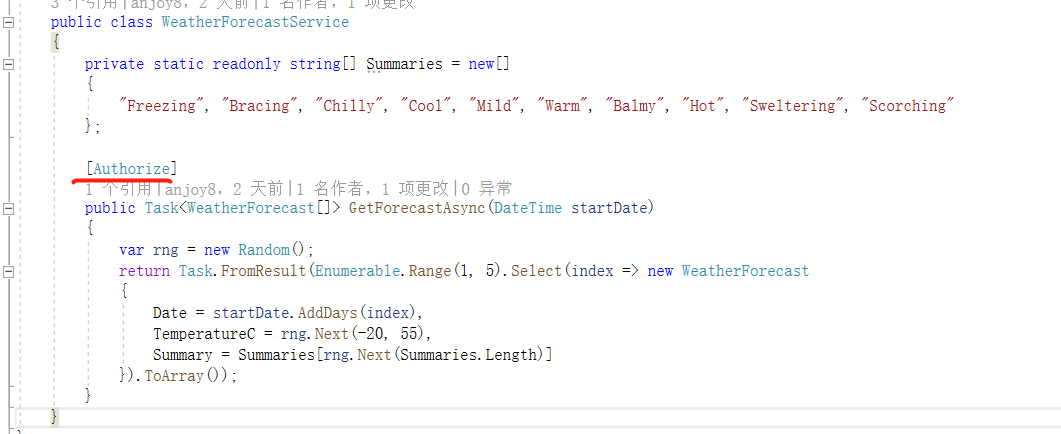Click the Authorize attribute
This screenshot has height=434, width=1061.
coord(131,168)
